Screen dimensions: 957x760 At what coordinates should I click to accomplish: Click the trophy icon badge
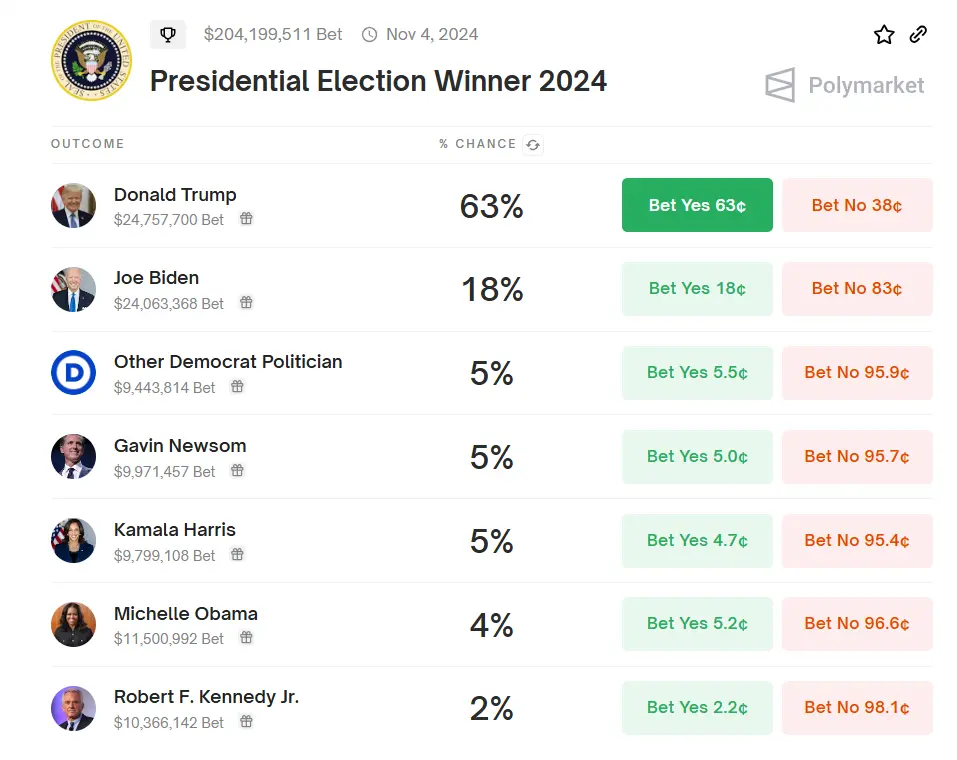tap(168, 35)
